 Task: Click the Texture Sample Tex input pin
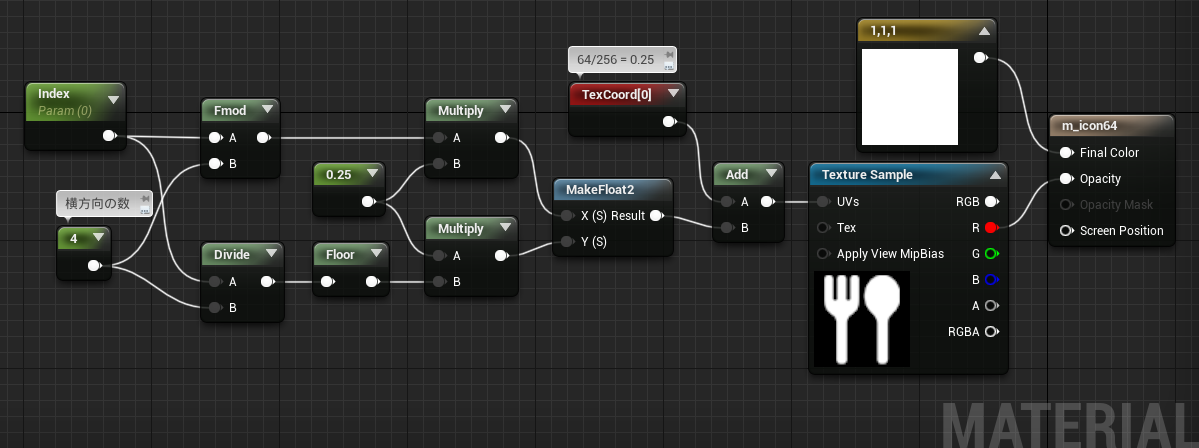click(x=823, y=228)
